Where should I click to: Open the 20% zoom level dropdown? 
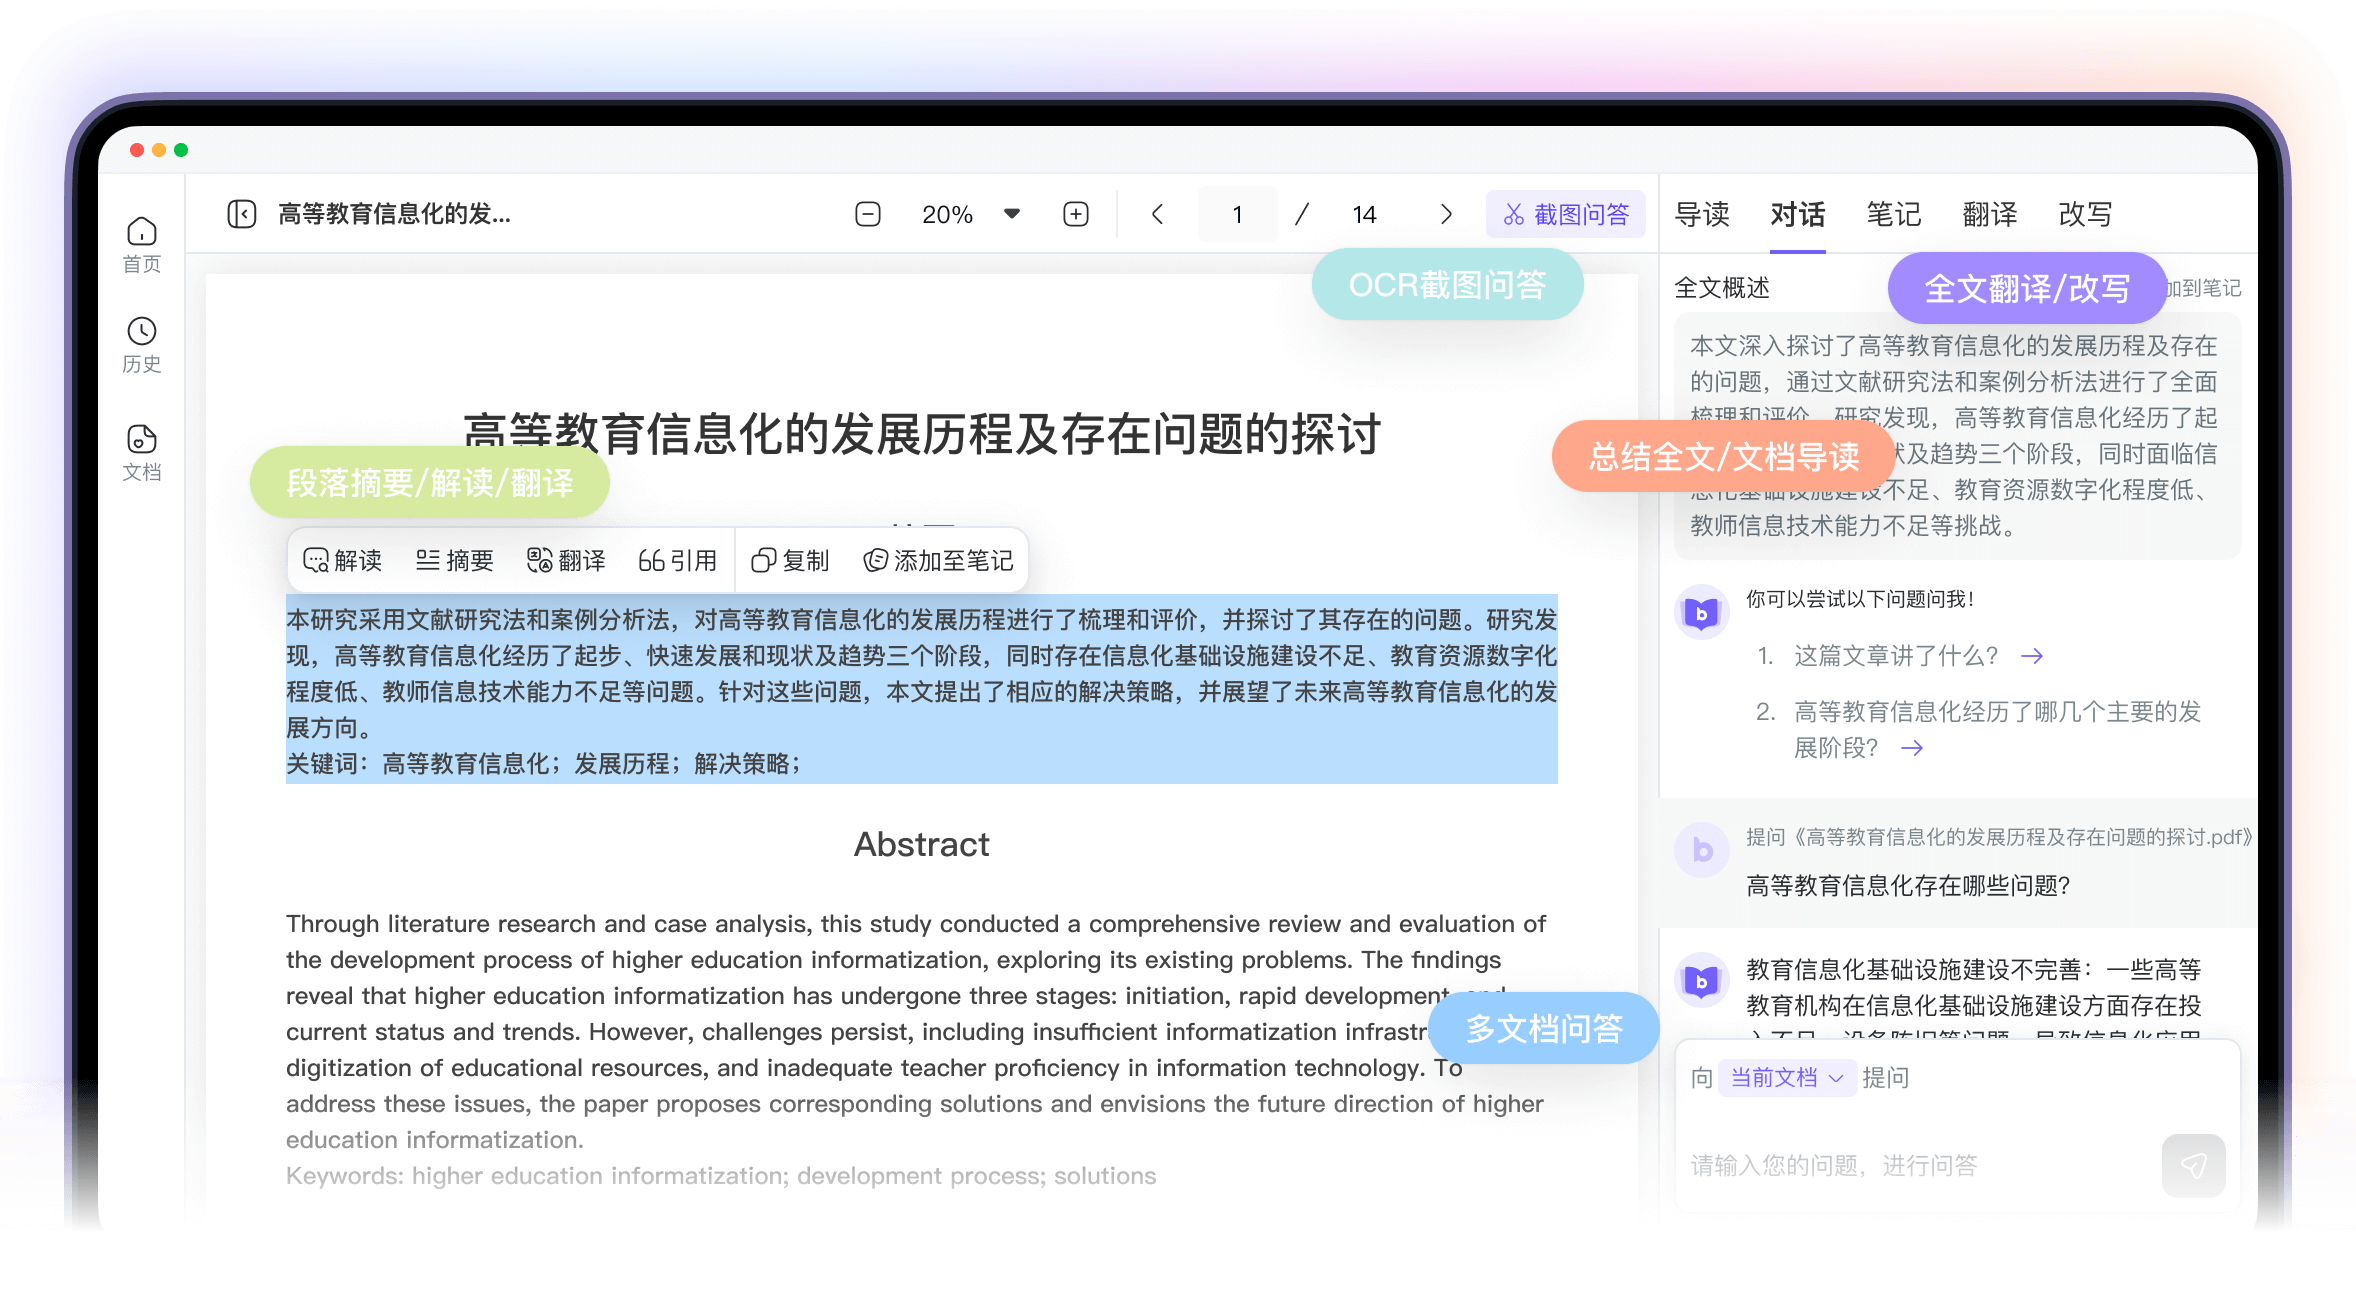(965, 213)
